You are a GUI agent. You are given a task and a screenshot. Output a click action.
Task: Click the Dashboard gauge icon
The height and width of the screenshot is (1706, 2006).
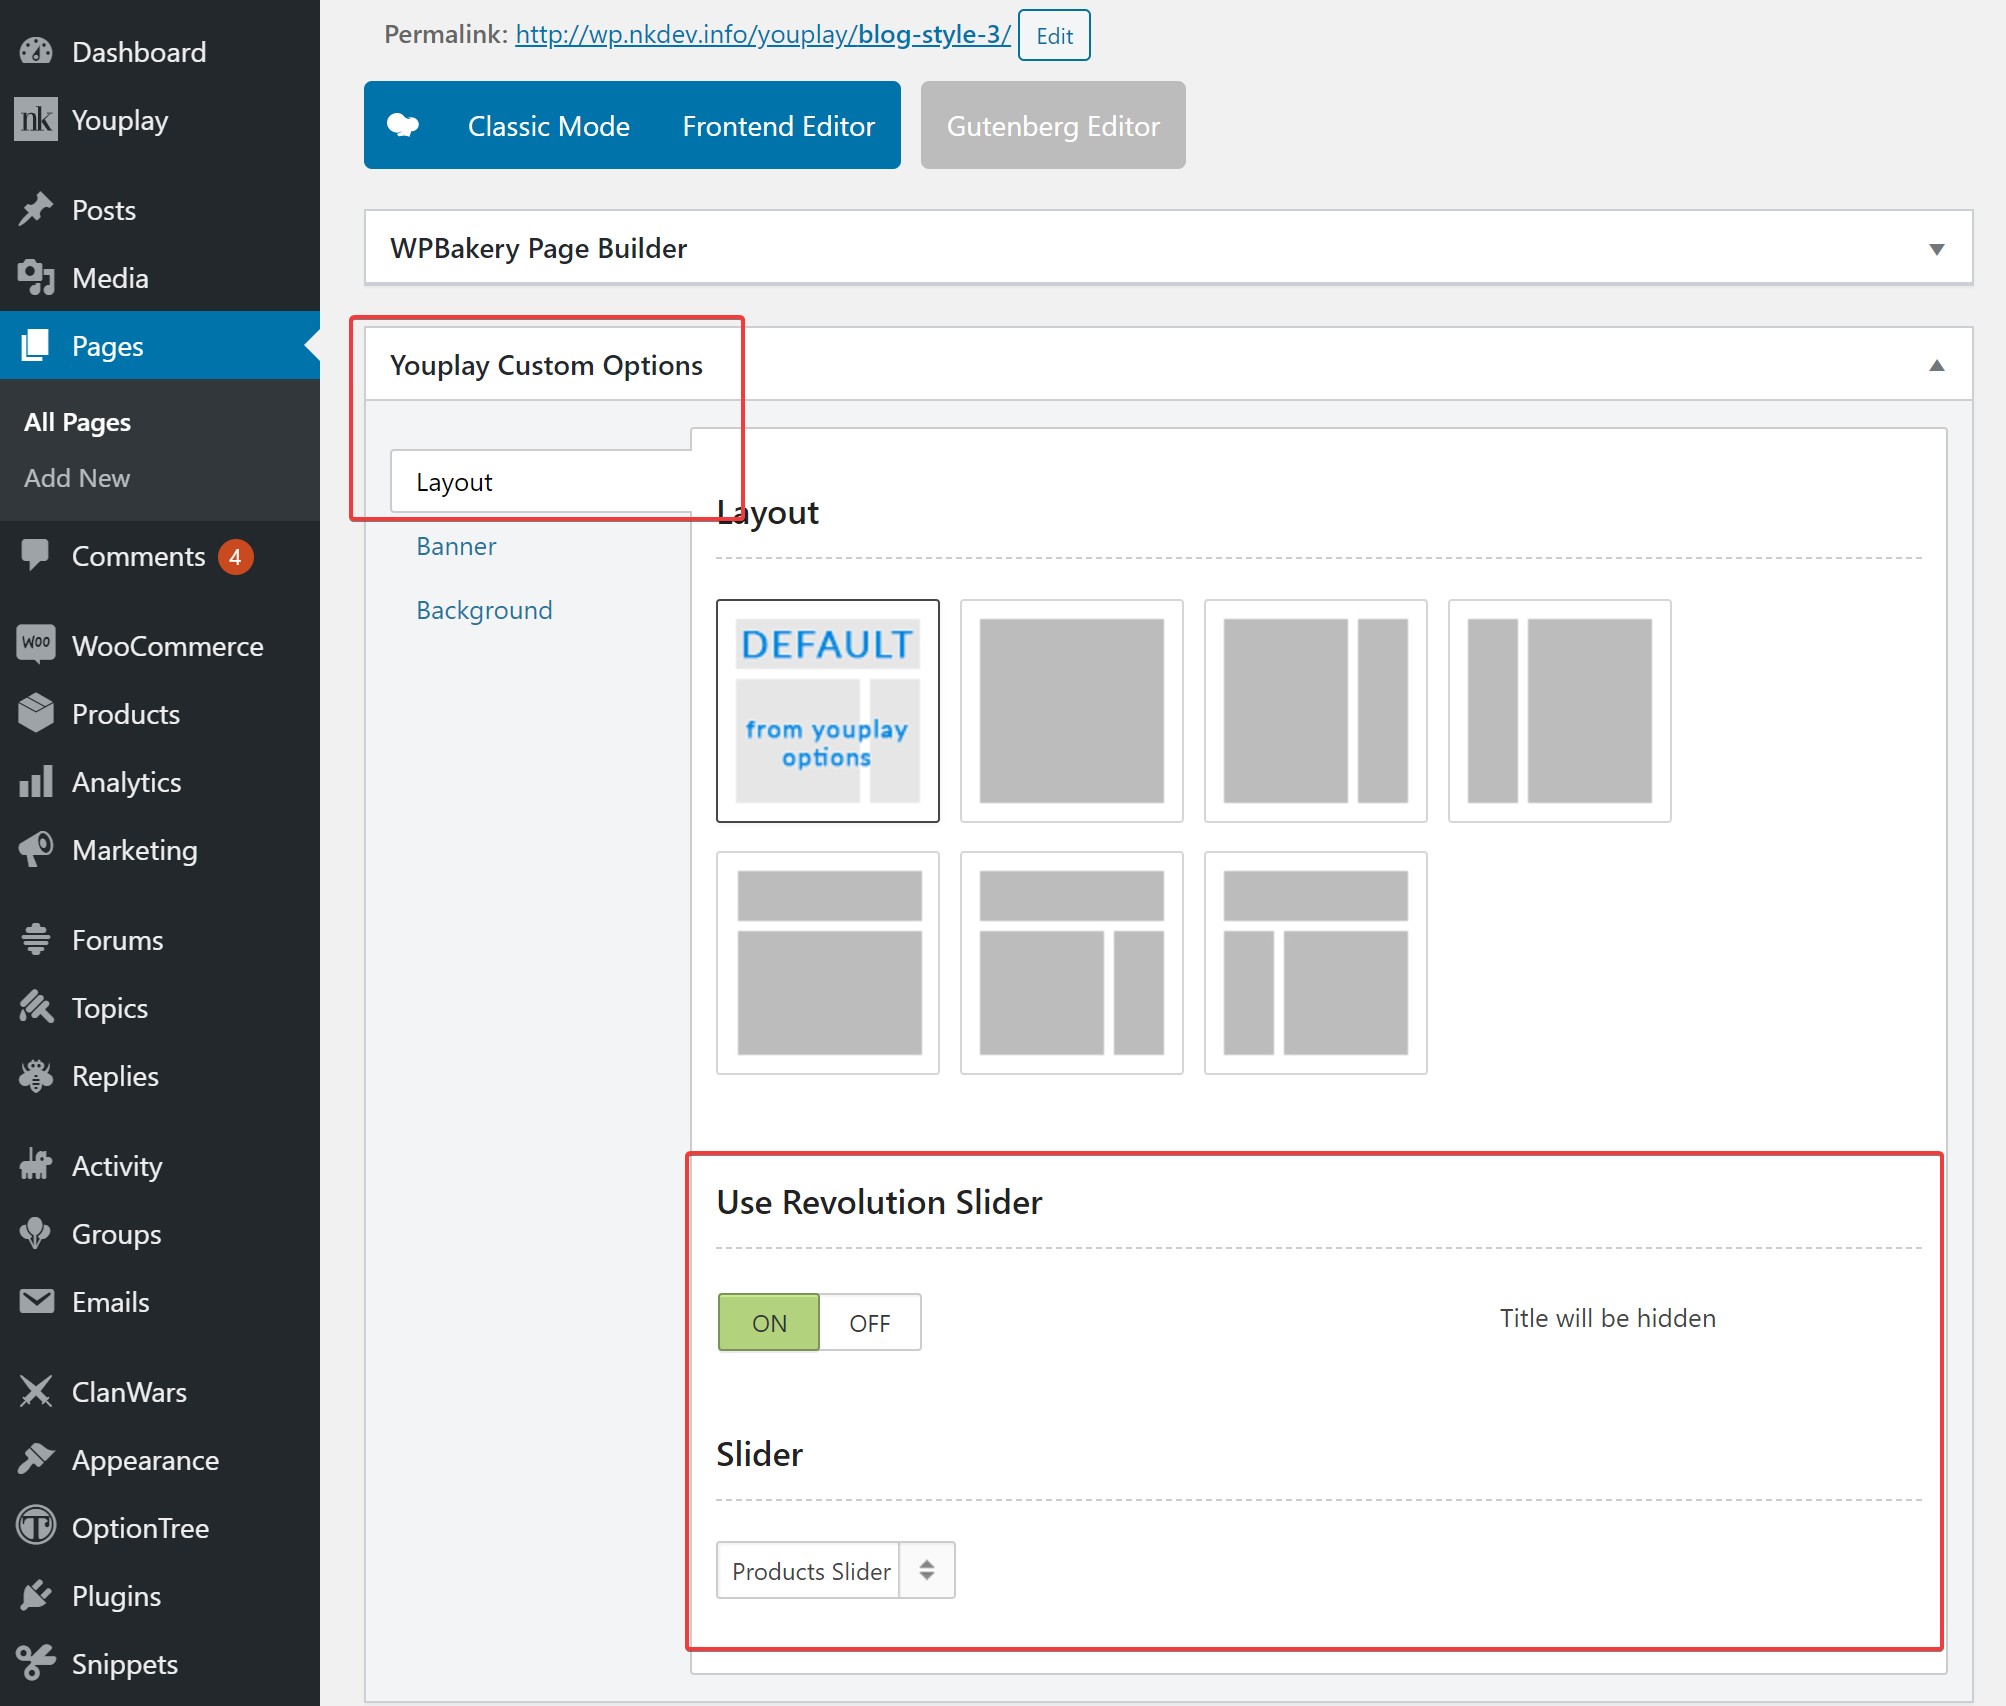pos(36,51)
